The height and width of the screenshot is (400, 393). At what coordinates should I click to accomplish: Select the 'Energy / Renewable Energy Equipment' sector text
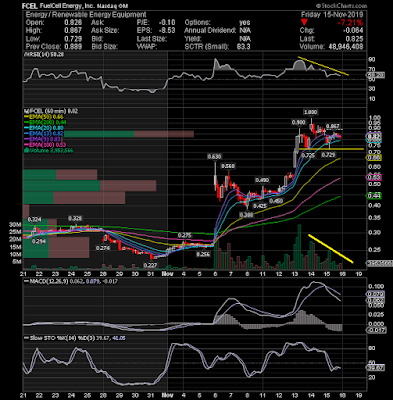tap(86, 15)
